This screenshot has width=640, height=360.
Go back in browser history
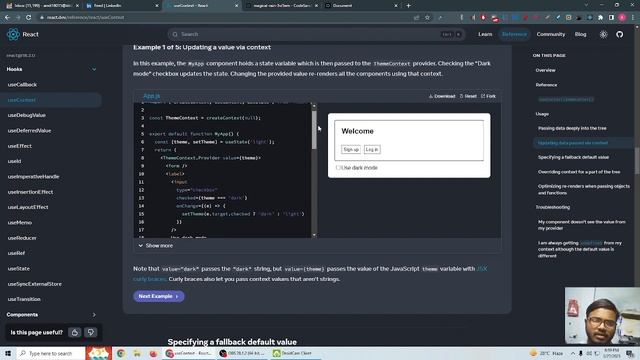(x=7, y=18)
